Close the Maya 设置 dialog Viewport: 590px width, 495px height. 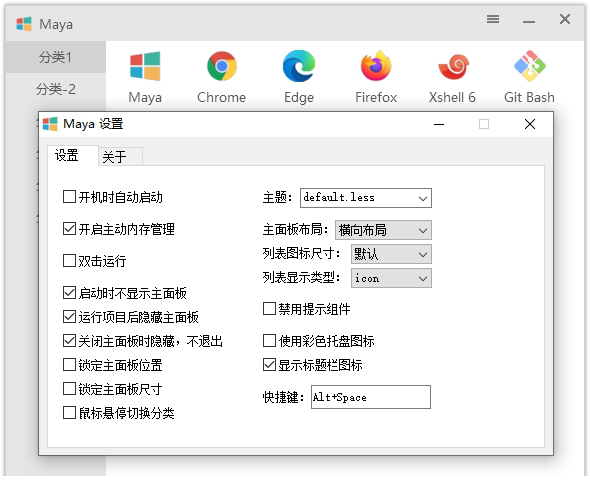tap(530, 124)
